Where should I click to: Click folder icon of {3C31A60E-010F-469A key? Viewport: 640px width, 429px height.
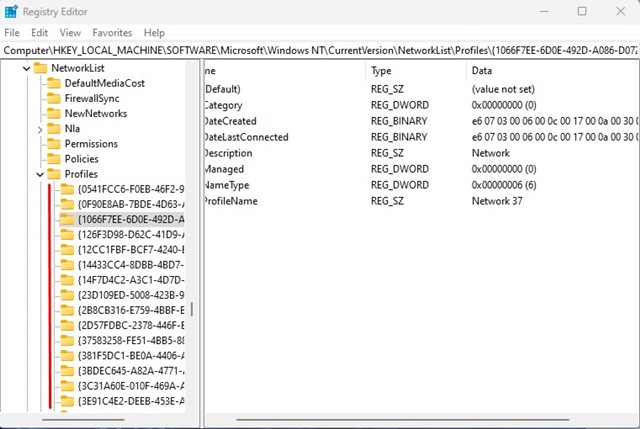click(67, 385)
